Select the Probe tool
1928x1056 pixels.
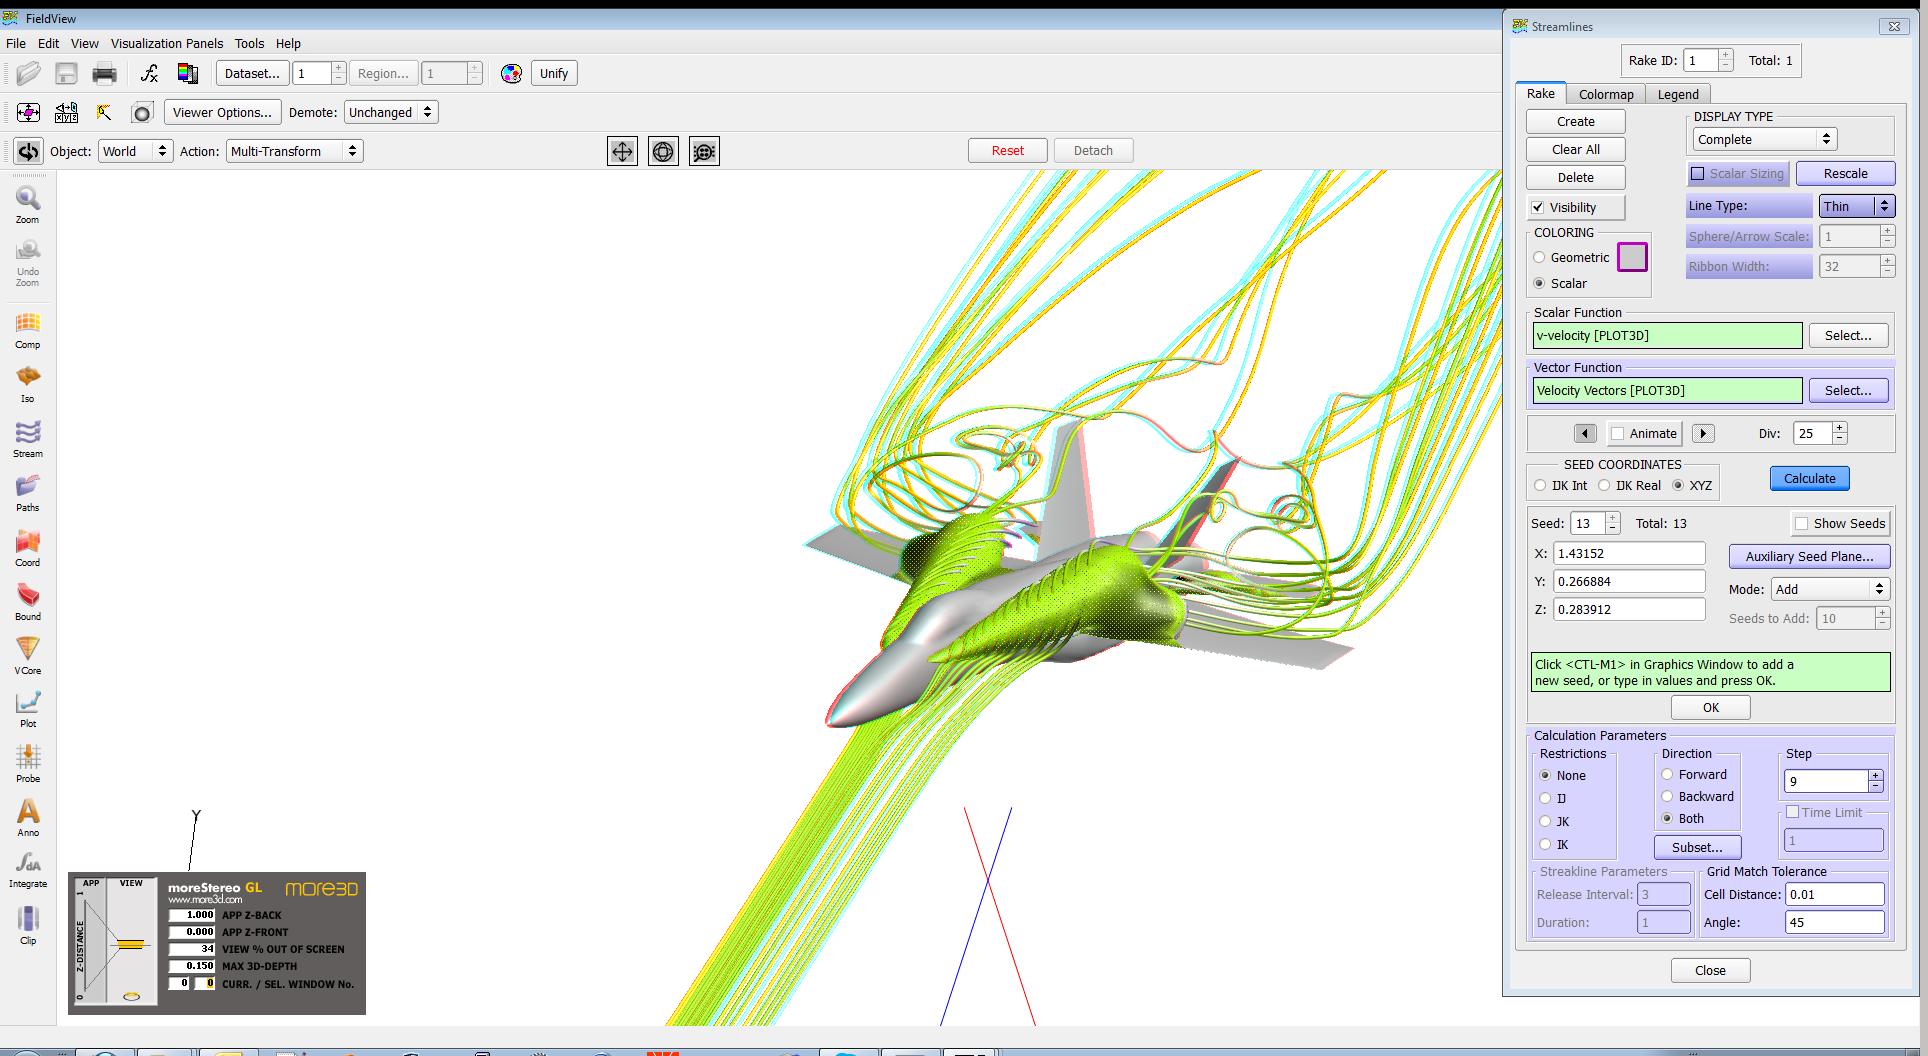coord(28,764)
